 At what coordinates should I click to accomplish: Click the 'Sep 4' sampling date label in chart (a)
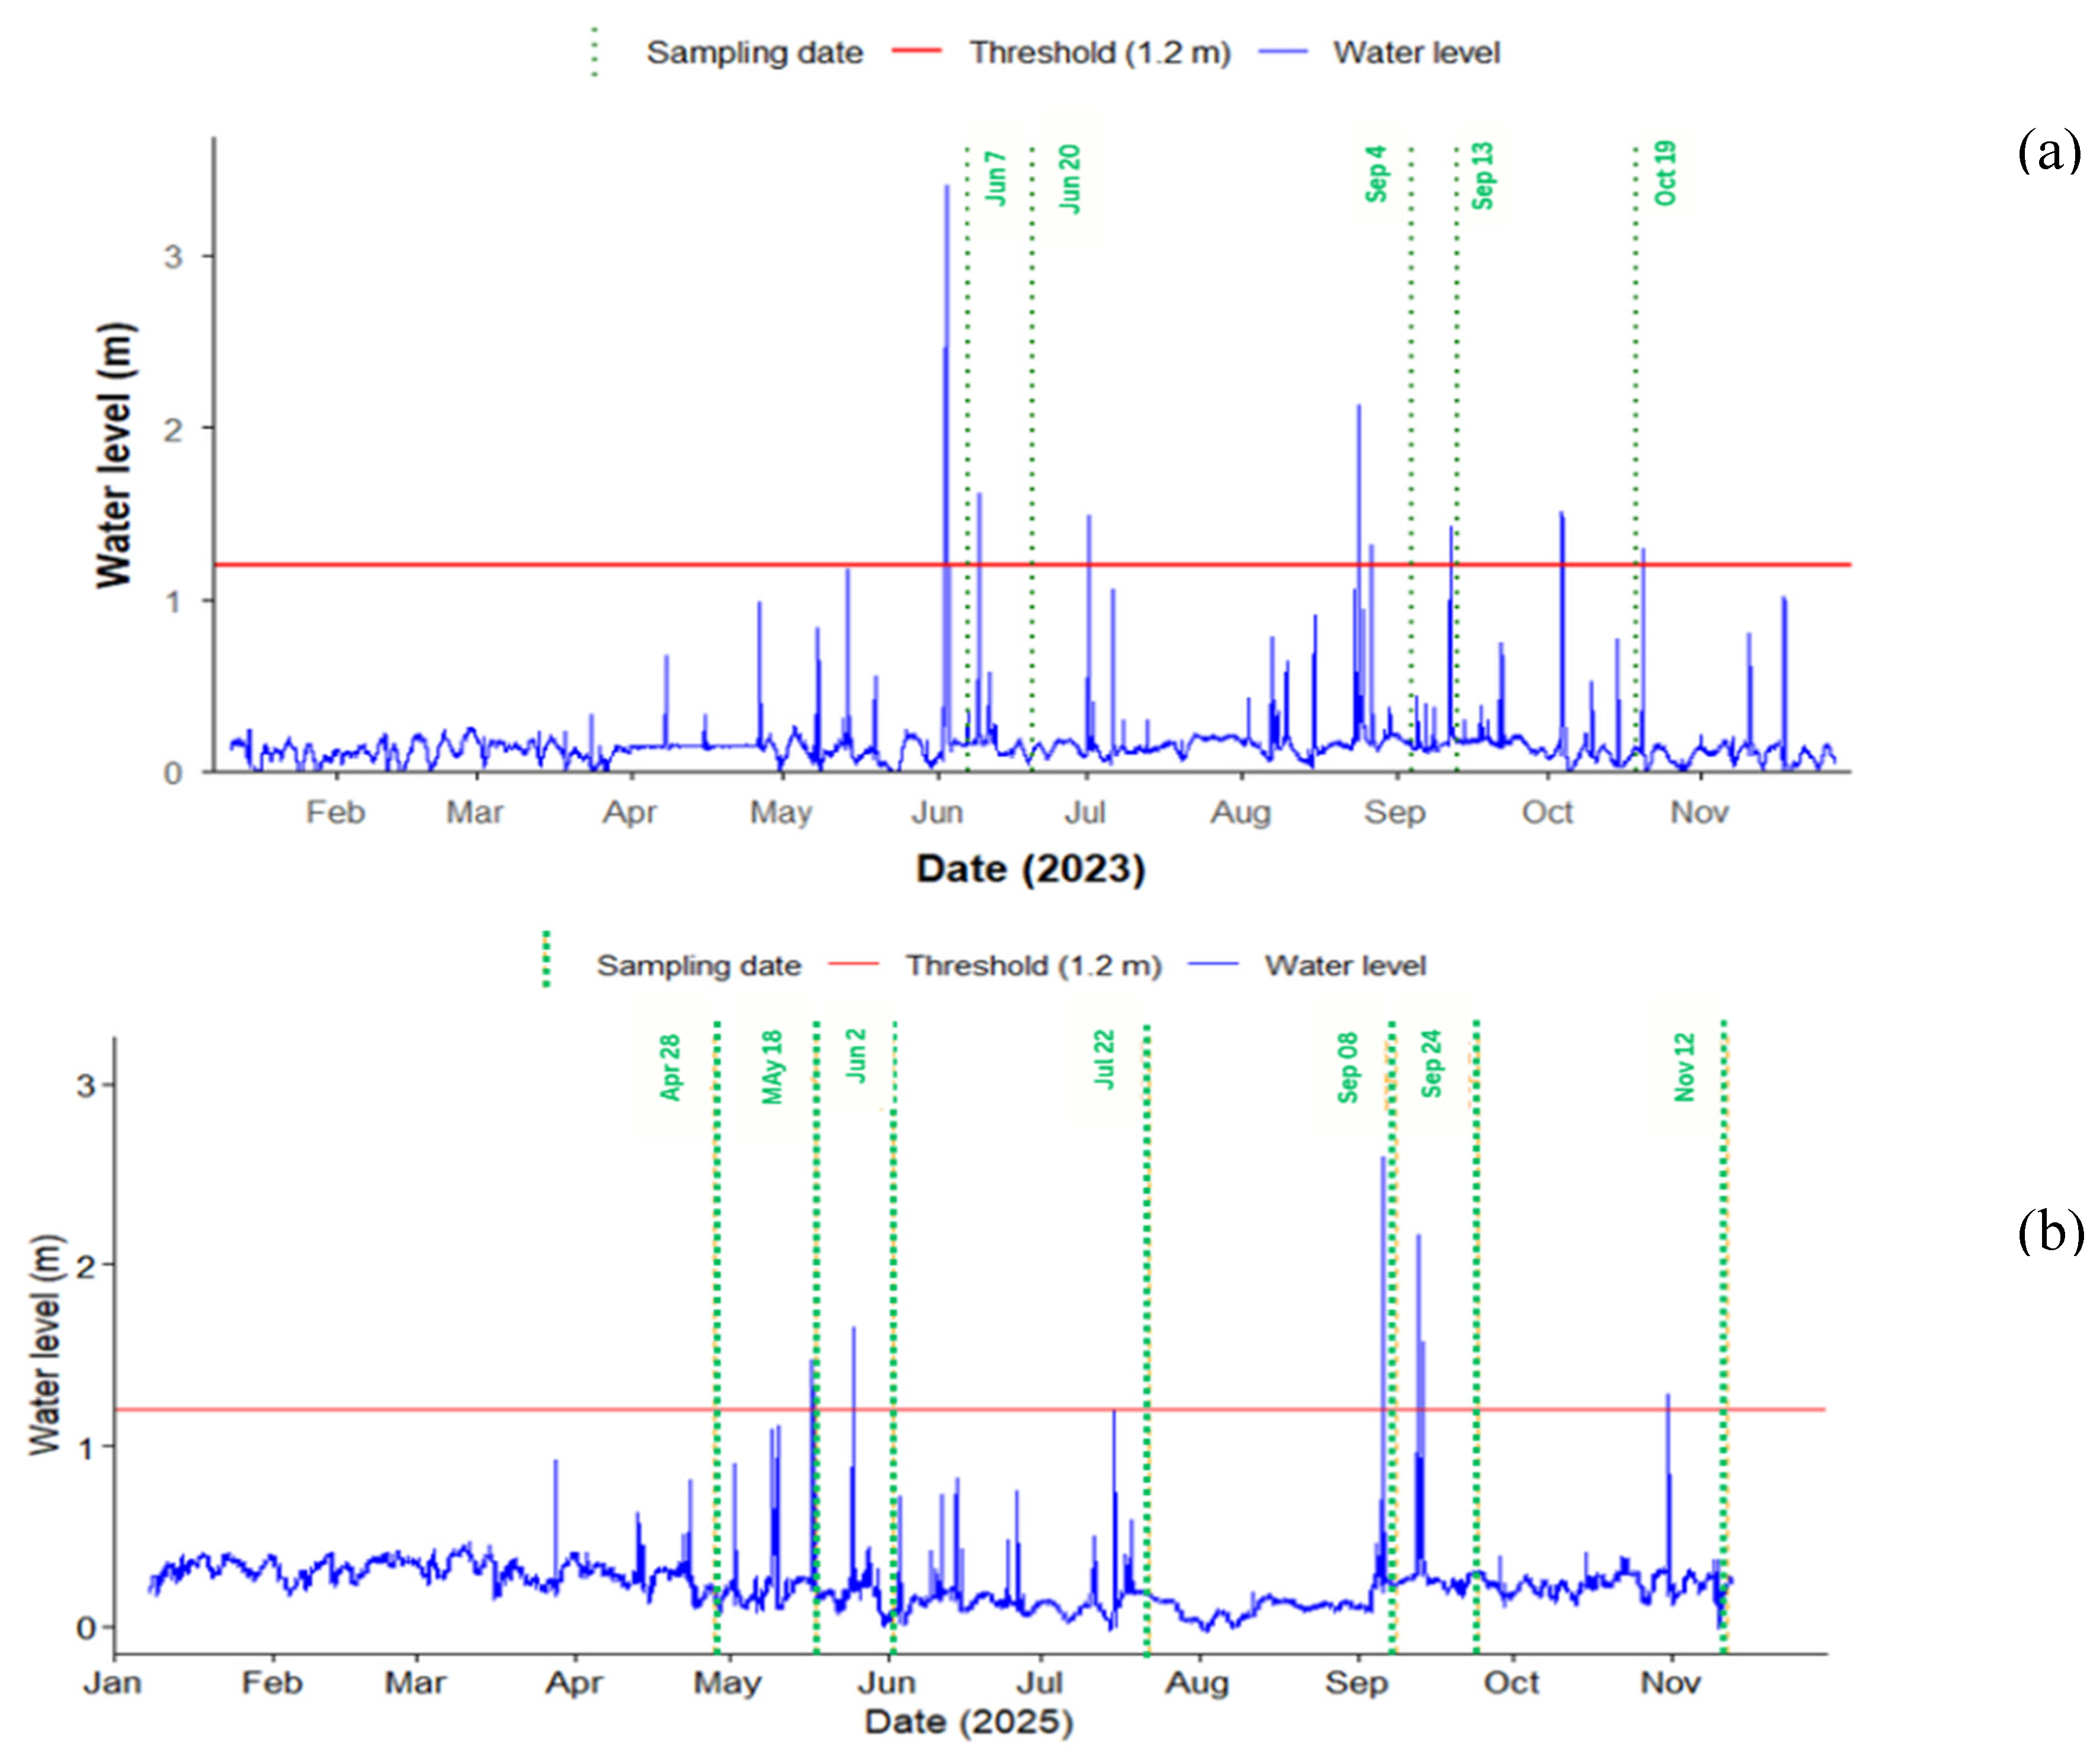tap(1377, 174)
